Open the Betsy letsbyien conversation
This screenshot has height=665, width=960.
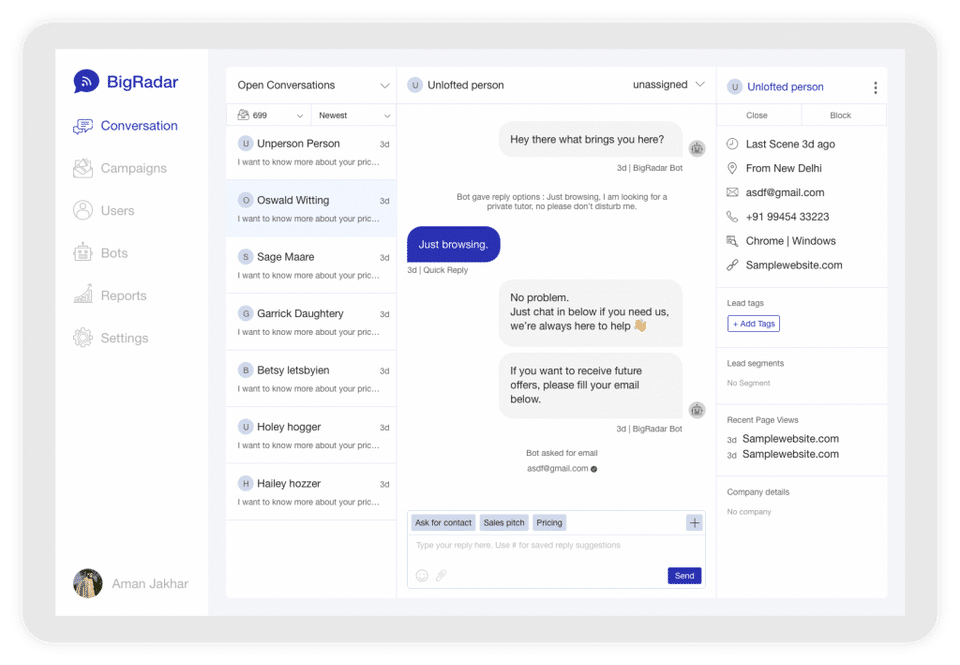pos(311,378)
